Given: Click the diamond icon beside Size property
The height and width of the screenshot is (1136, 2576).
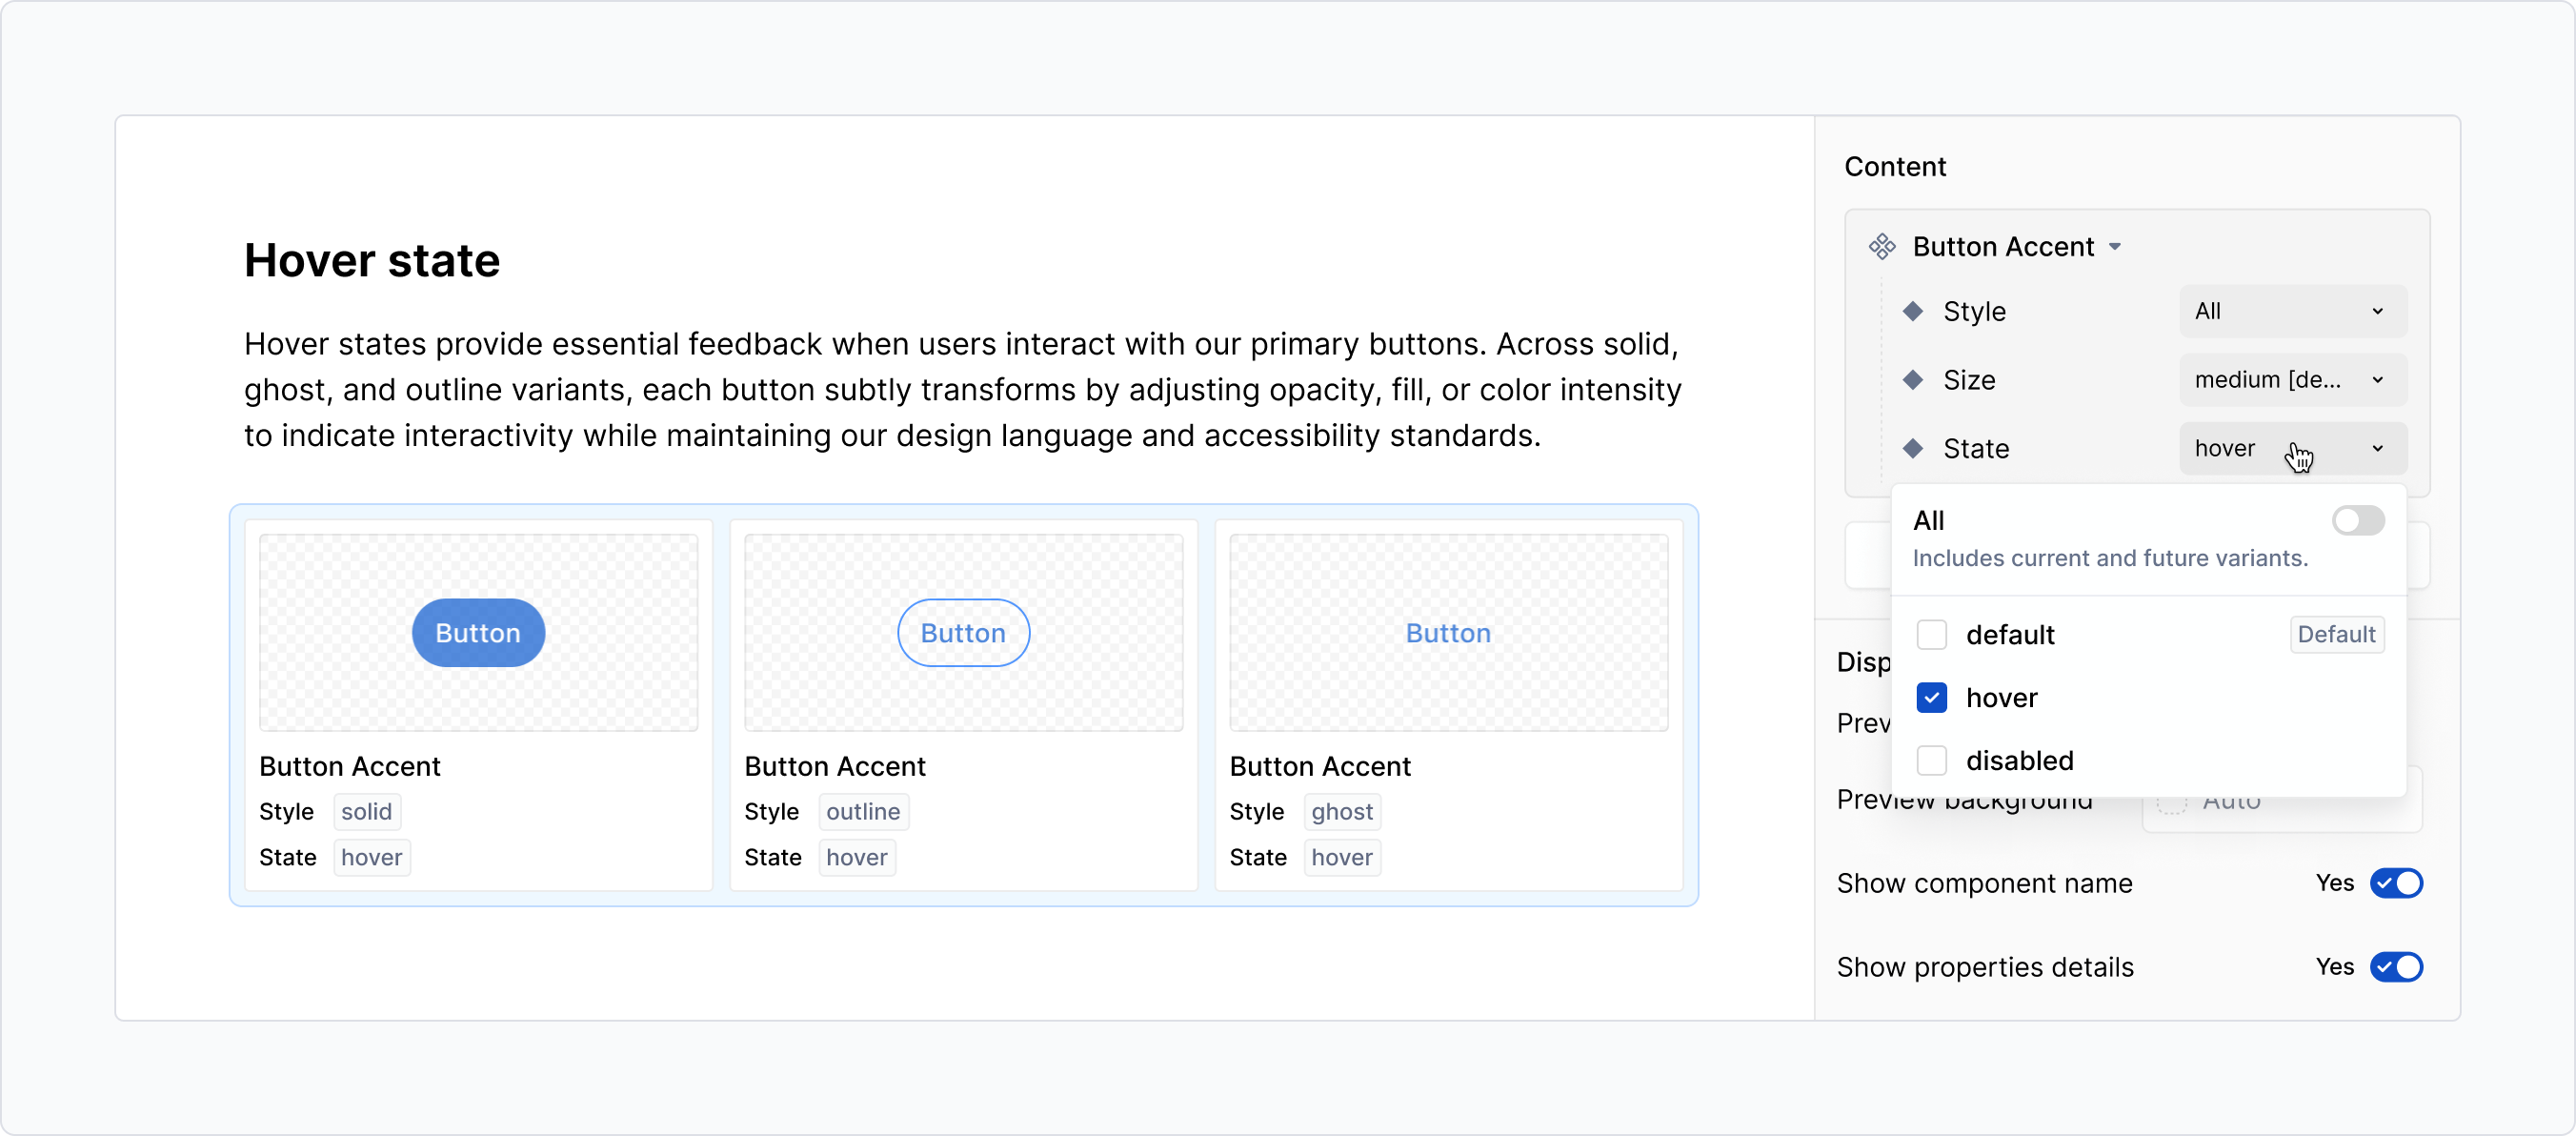Looking at the screenshot, I should point(1914,380).
